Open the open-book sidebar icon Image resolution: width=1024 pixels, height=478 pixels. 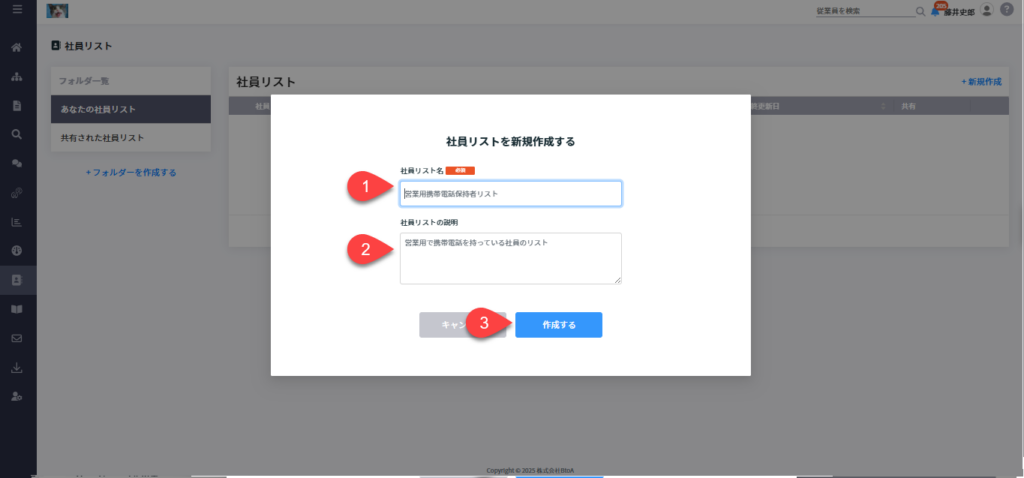(18, 309)
